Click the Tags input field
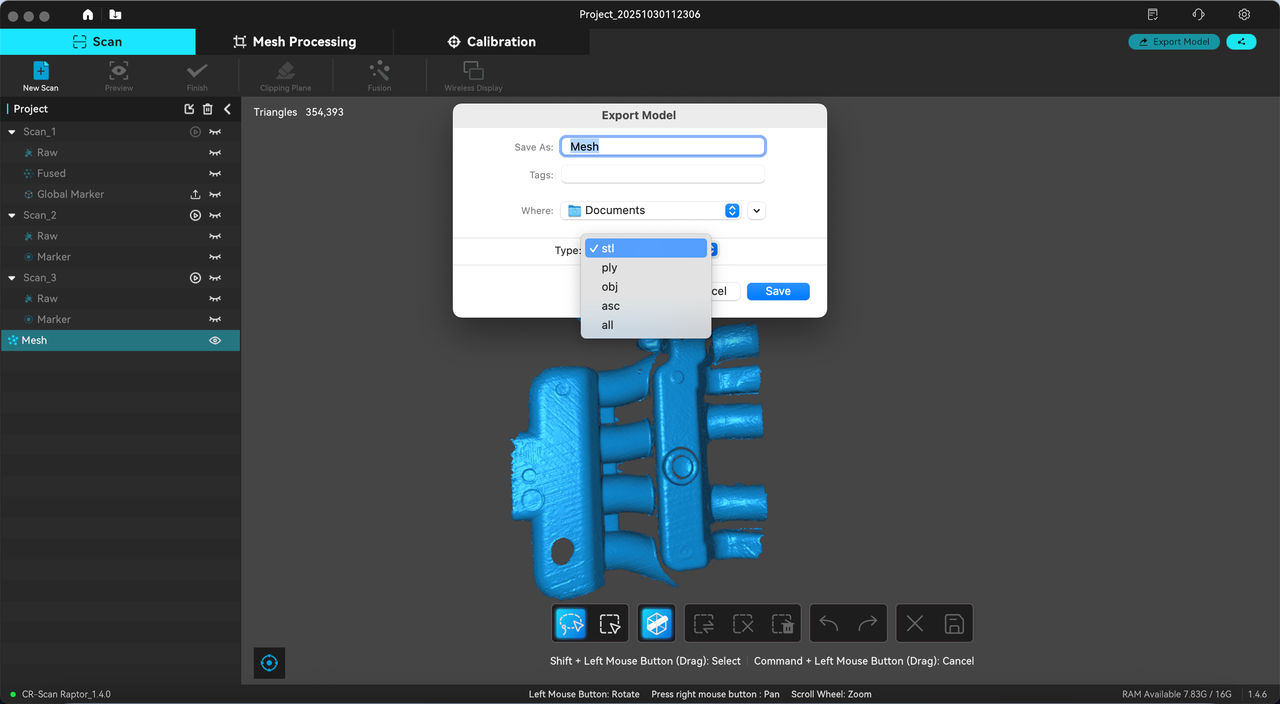 click(662, 175)
